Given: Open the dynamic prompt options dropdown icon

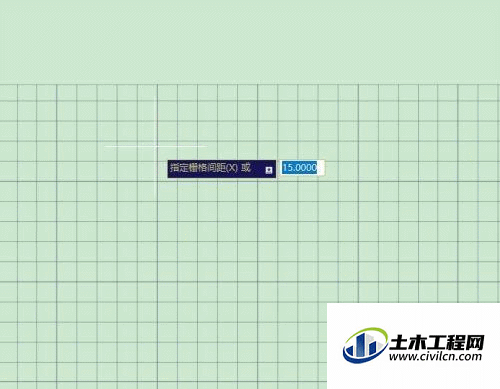Looking at the screenshot, I should click(269, 170).
